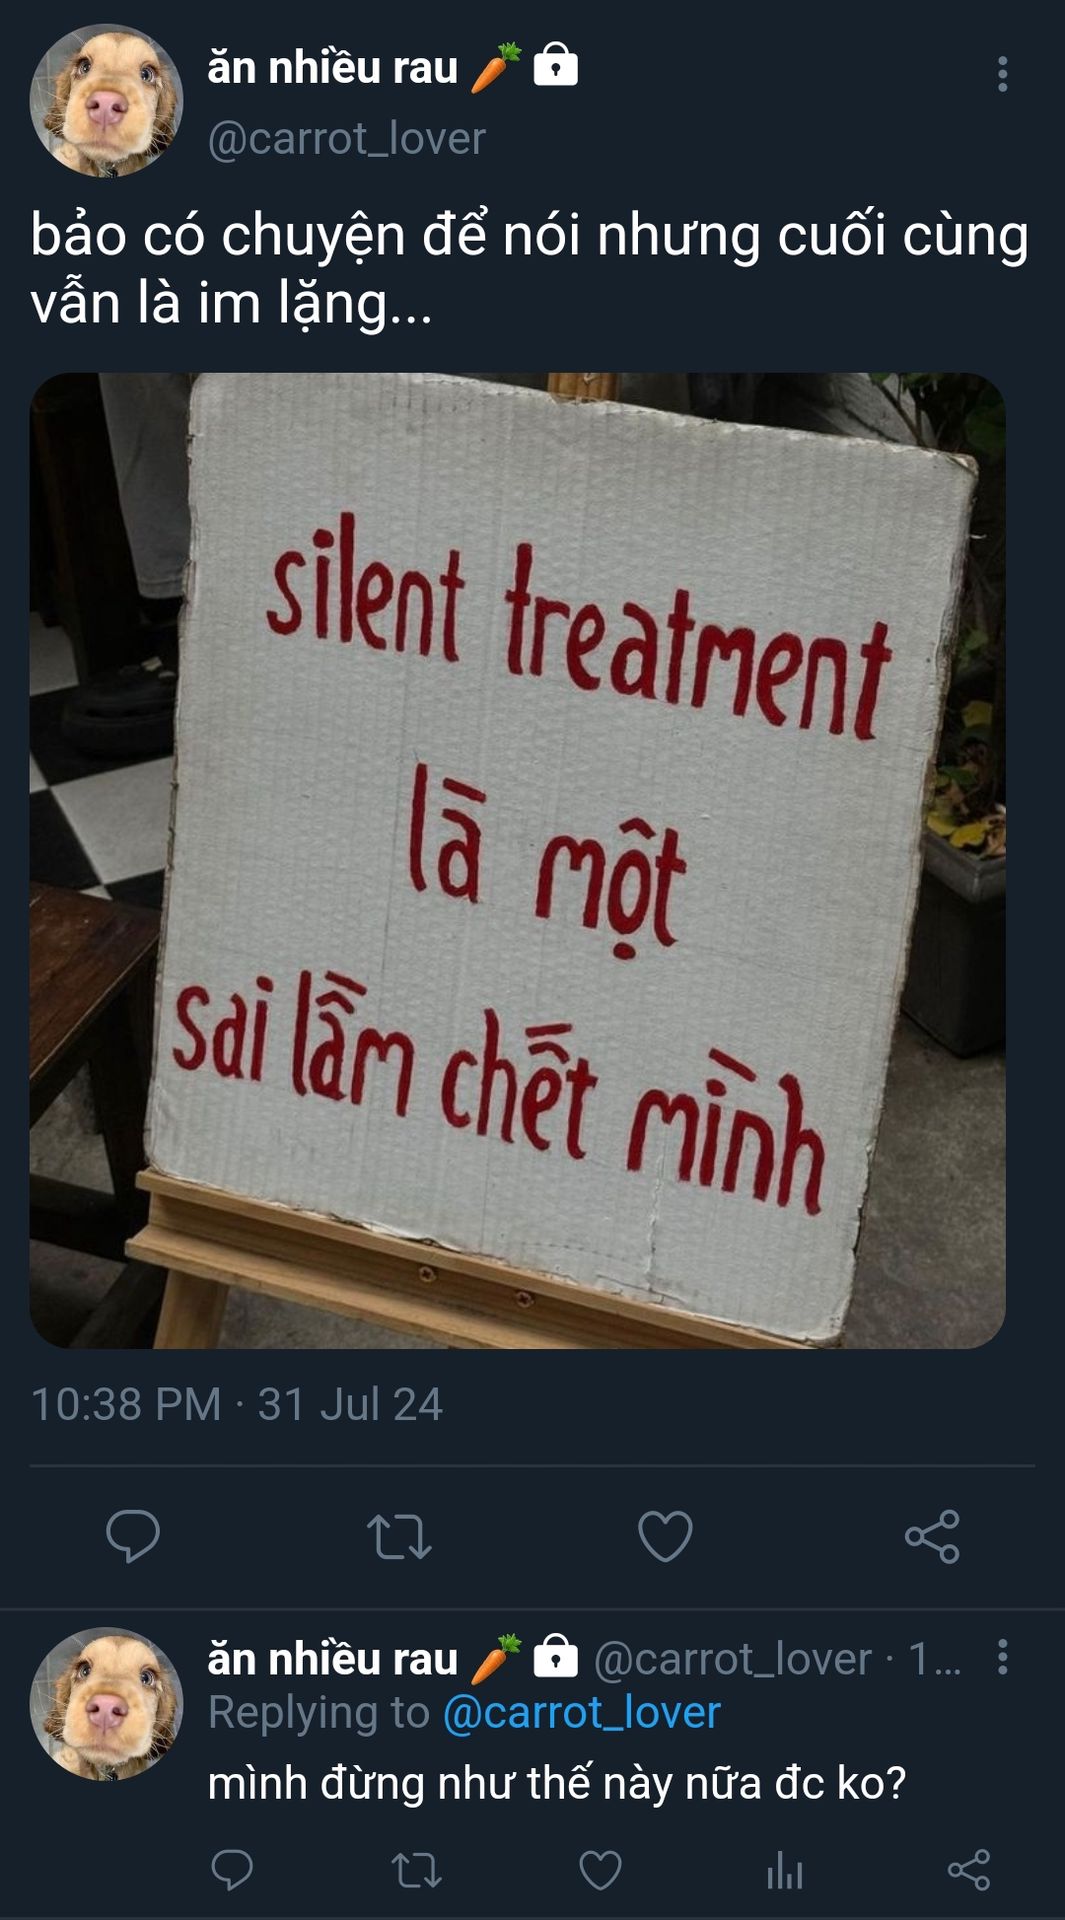
Task: Share the reply tweet
Action: click(x=968, y=1870)
